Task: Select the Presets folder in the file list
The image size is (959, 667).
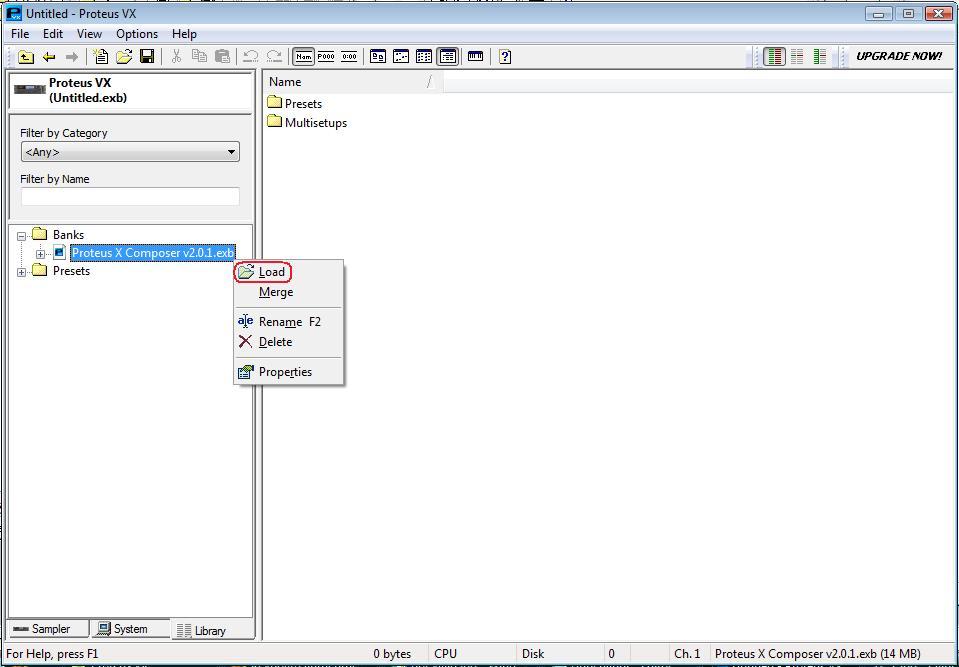Action: click(x=295, y=103)
